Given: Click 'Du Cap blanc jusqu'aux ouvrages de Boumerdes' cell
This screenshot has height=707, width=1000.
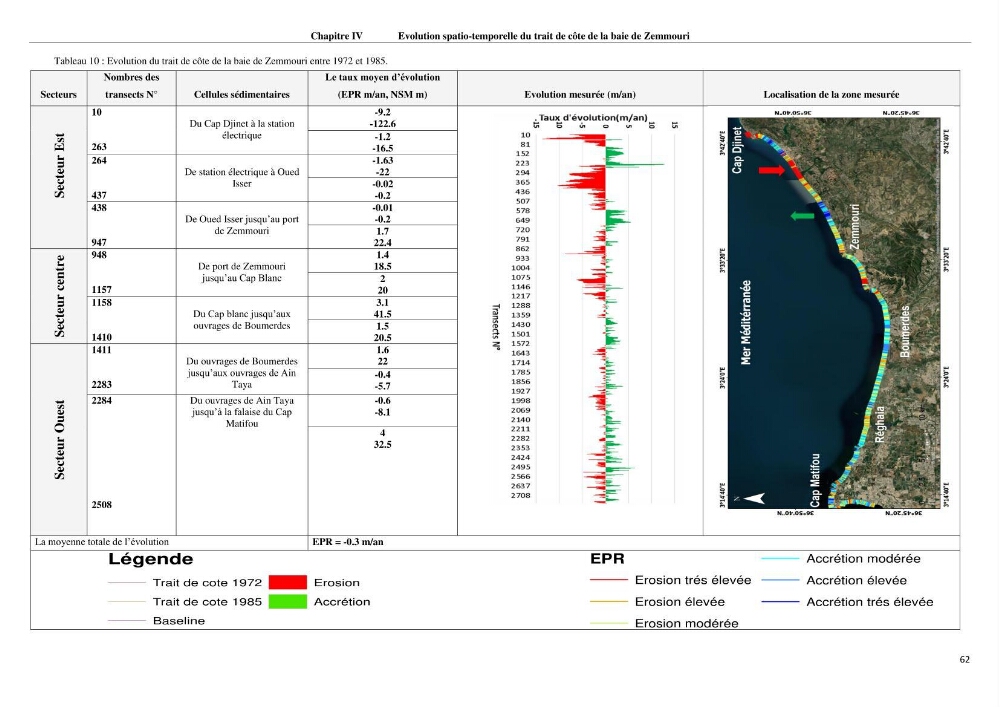Looking at the screenshot, I should [x=242, y=319].
